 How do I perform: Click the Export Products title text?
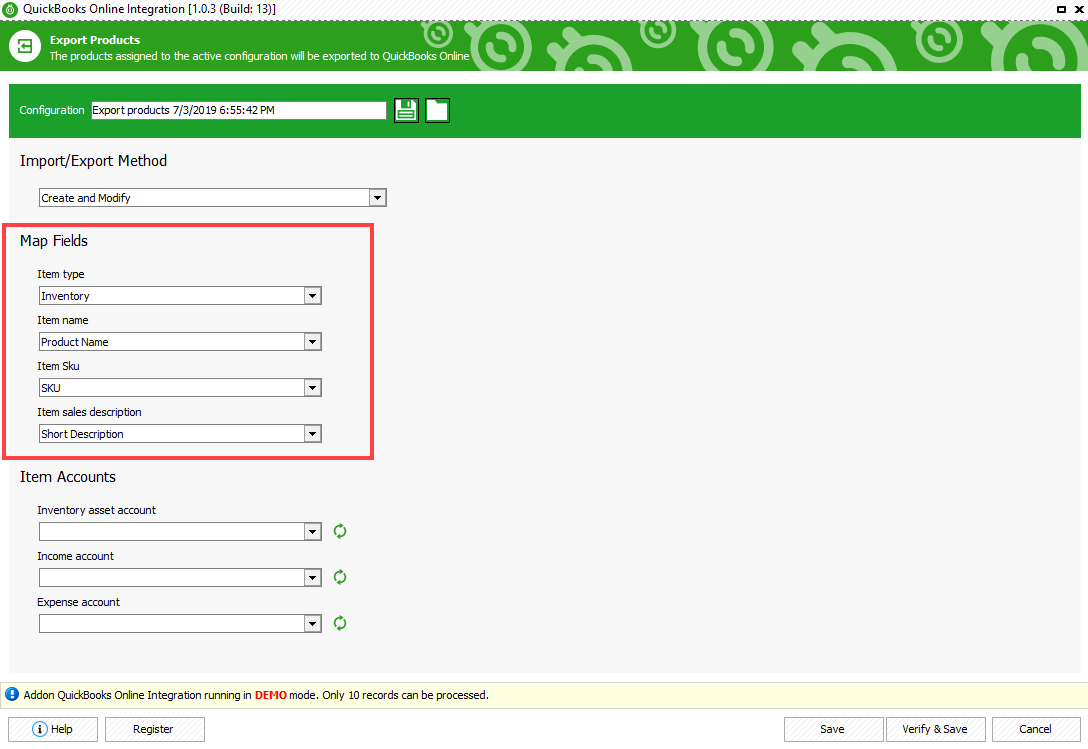(x=95, y=40)
